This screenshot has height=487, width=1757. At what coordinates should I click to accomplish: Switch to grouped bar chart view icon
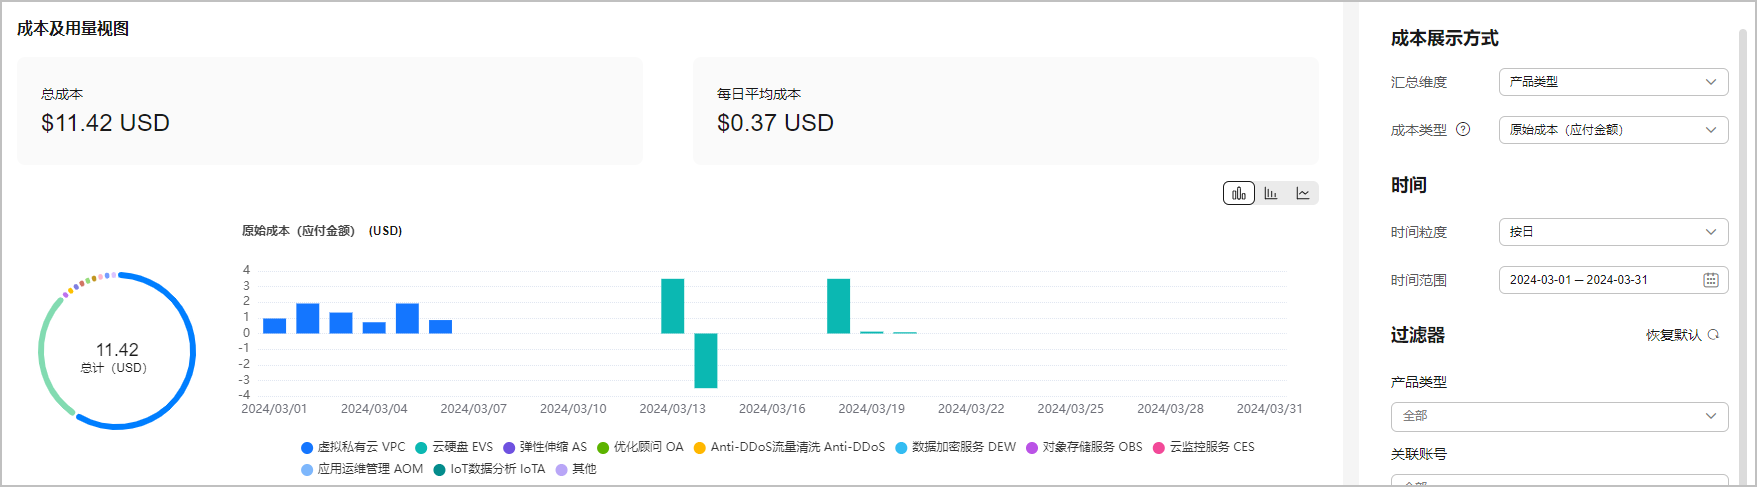(x=1271, y=193)
